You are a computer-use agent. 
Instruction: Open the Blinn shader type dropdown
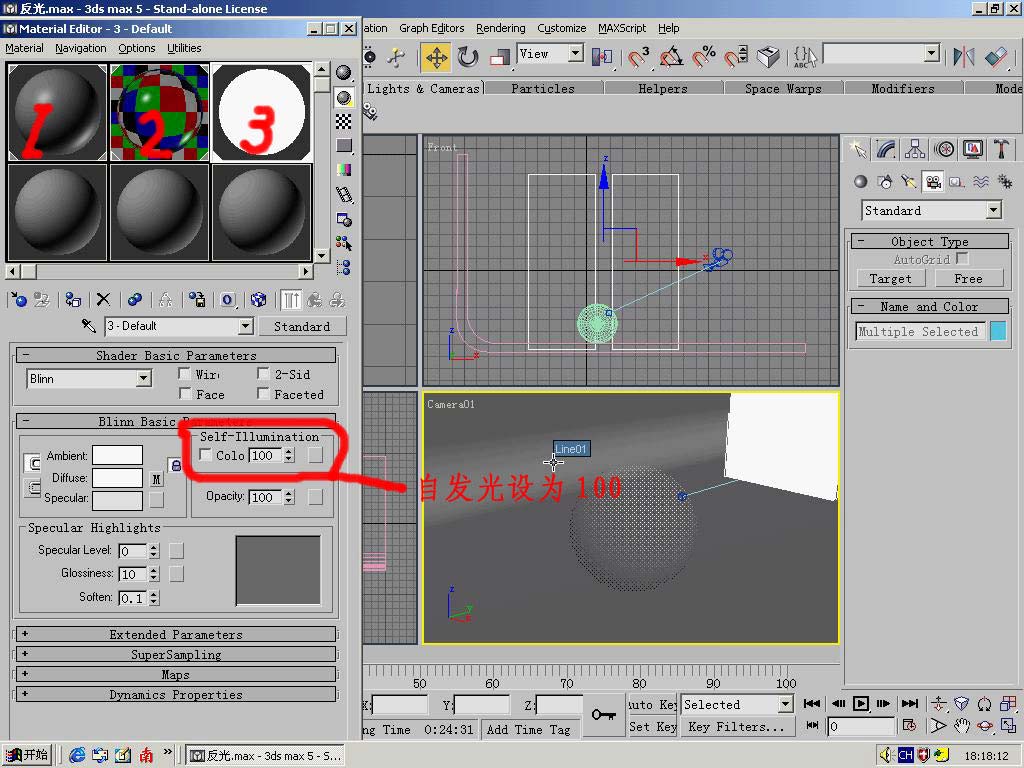pos(143,378)
